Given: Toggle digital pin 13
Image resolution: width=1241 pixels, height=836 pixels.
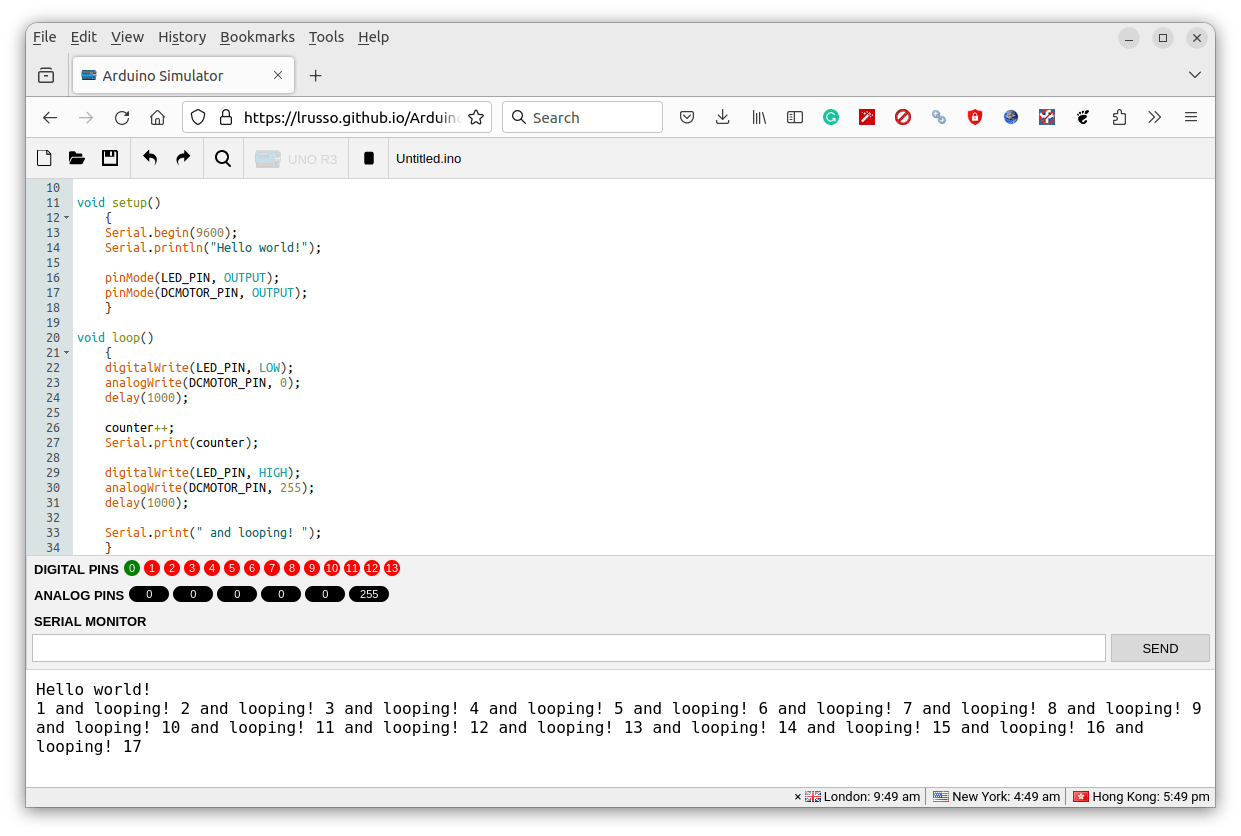Looking at the screenshot, I should coord(391,568).
